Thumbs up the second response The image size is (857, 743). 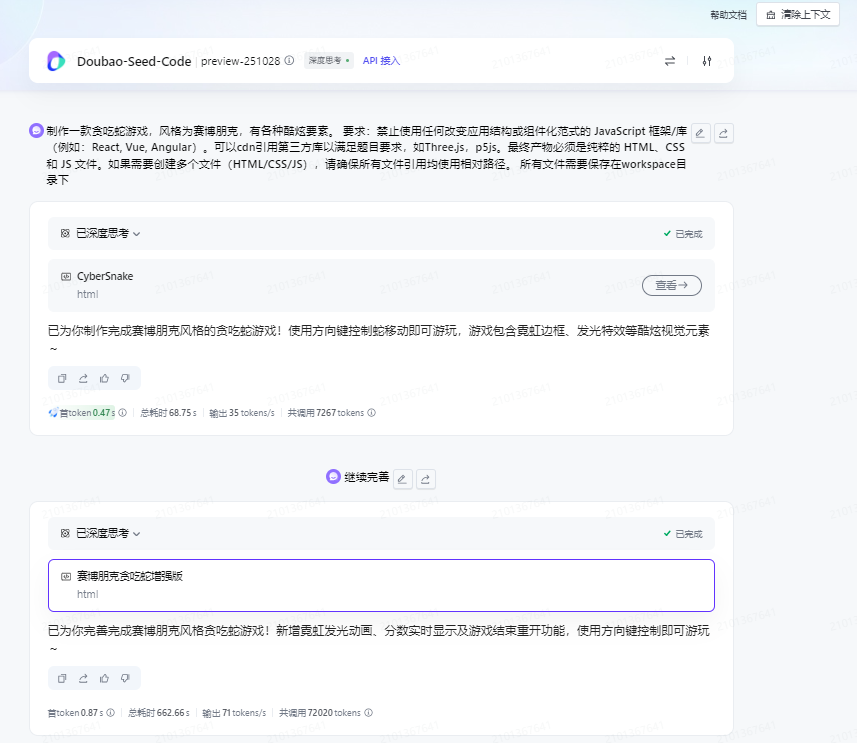pyautogui.click(x=104, y=678)
